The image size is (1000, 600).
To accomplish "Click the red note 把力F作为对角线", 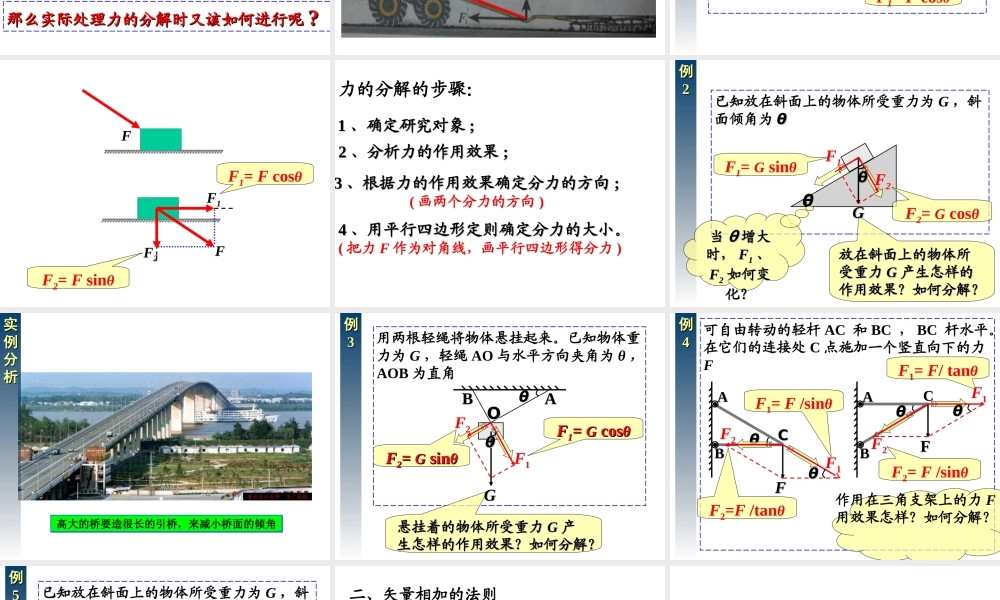I will click(x=480, y=248).
